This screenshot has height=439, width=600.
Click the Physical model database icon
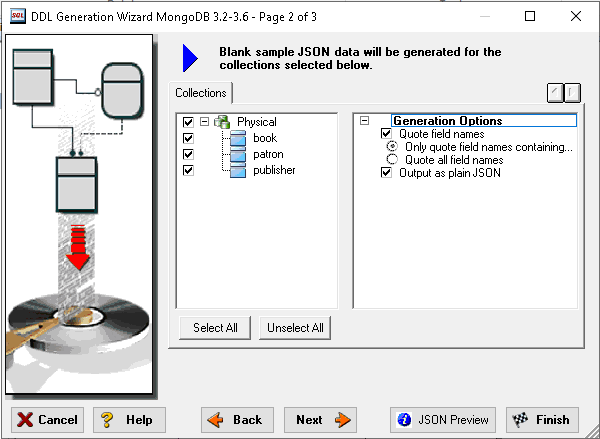(222, 122)
